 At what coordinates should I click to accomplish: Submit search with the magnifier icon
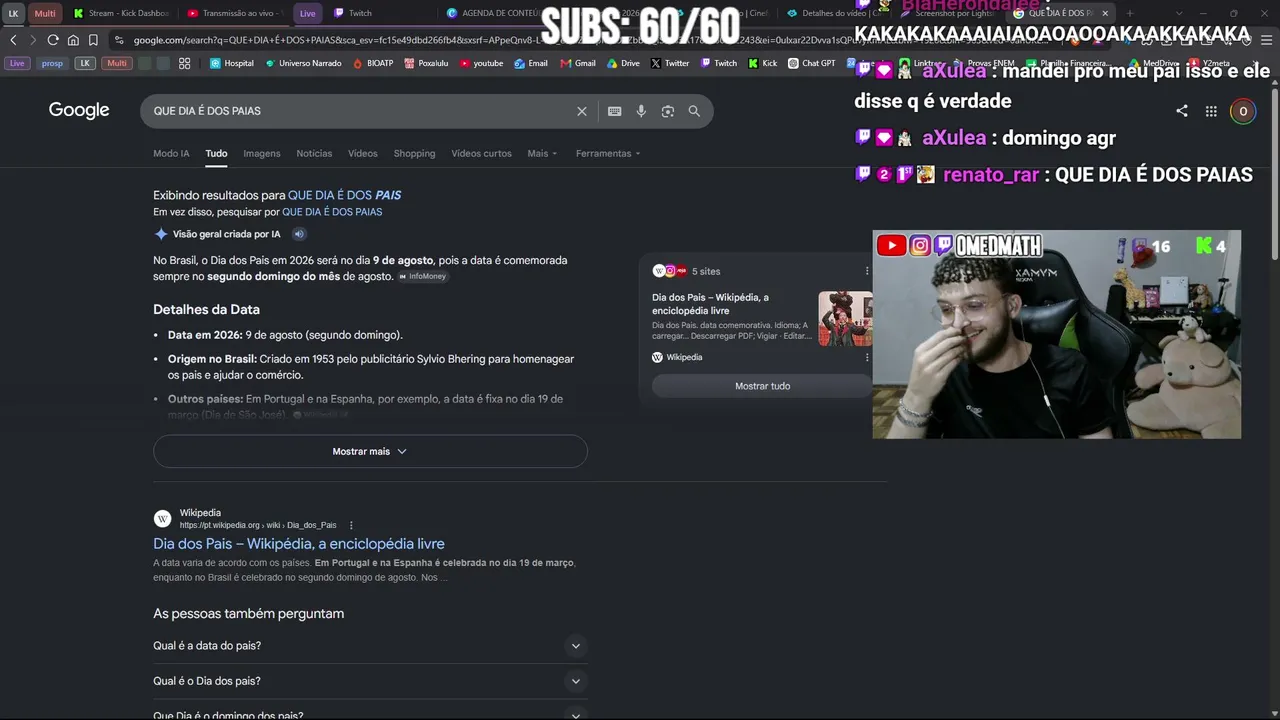click(694, 111)
